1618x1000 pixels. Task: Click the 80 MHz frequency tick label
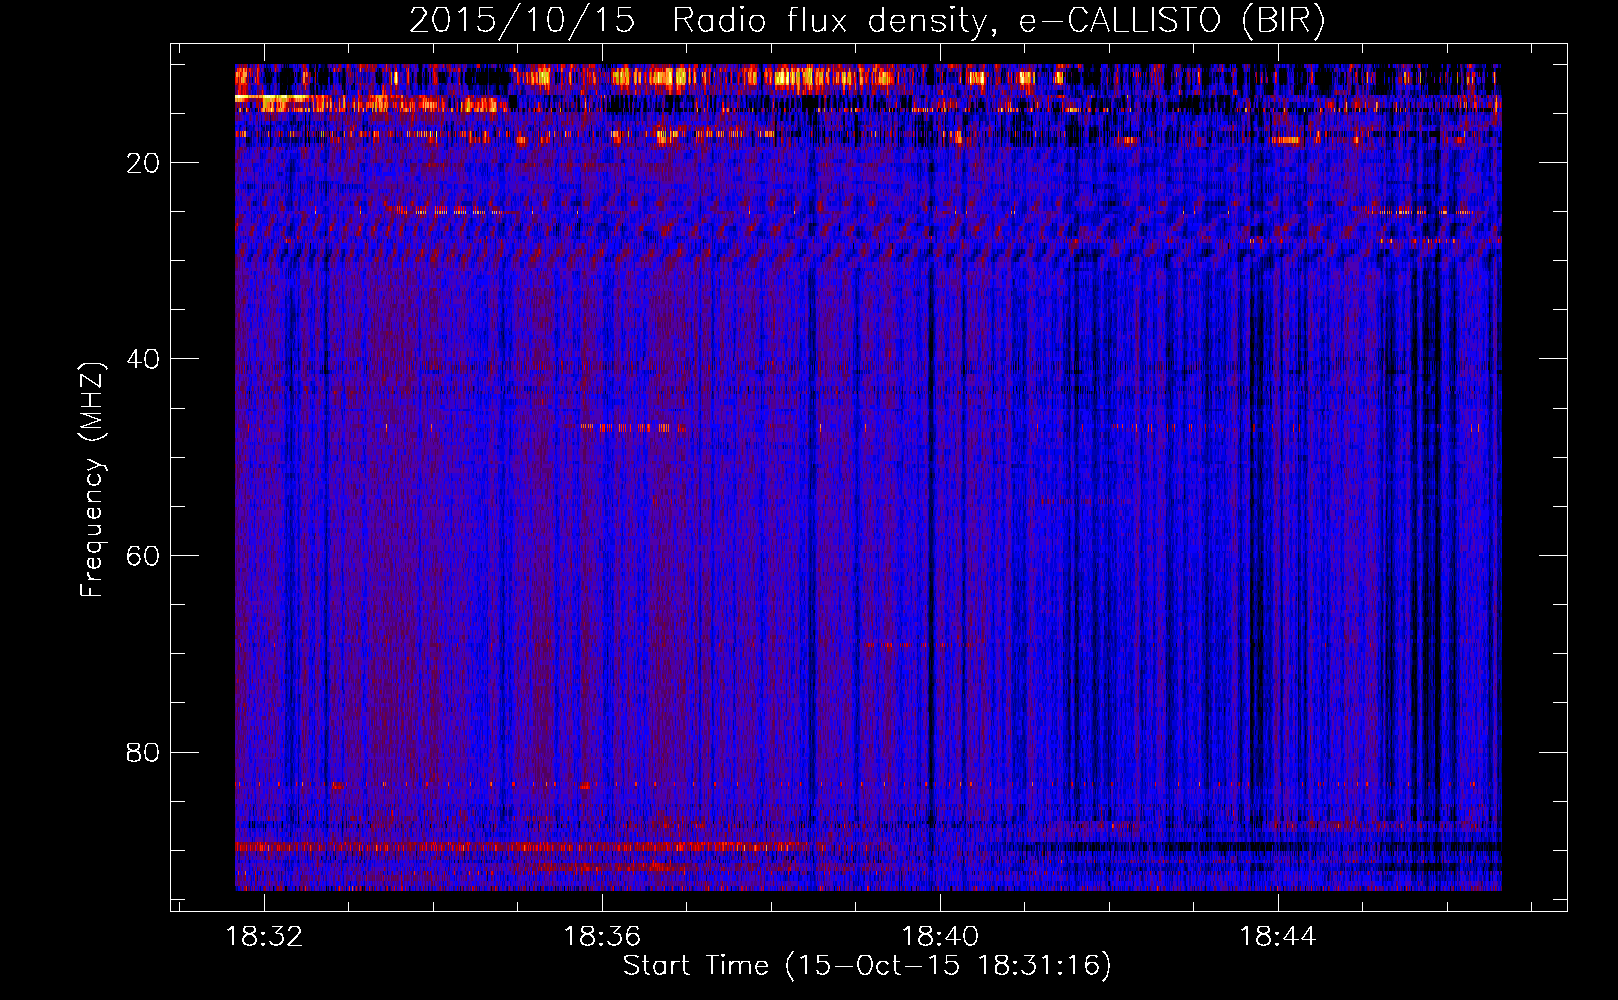click(x=143, y=752)
